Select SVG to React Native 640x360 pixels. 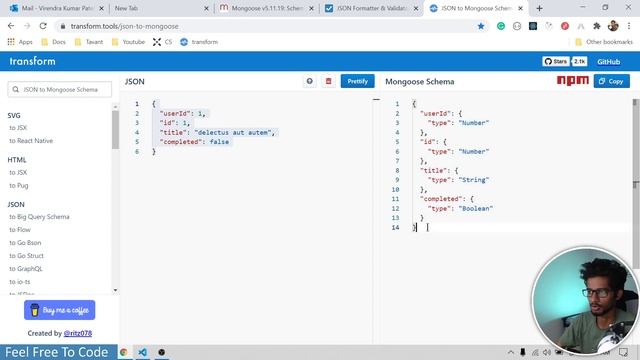click(31, 141)
